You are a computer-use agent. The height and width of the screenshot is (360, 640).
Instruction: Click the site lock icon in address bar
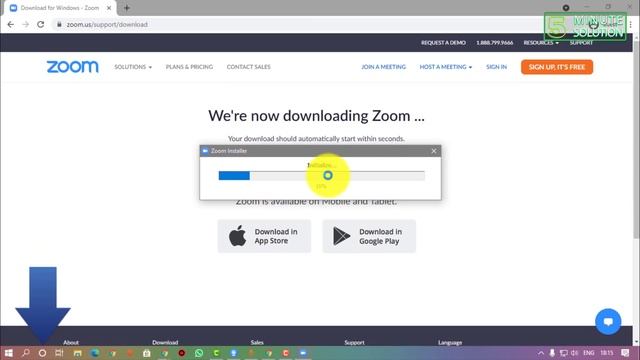(59, 24)
